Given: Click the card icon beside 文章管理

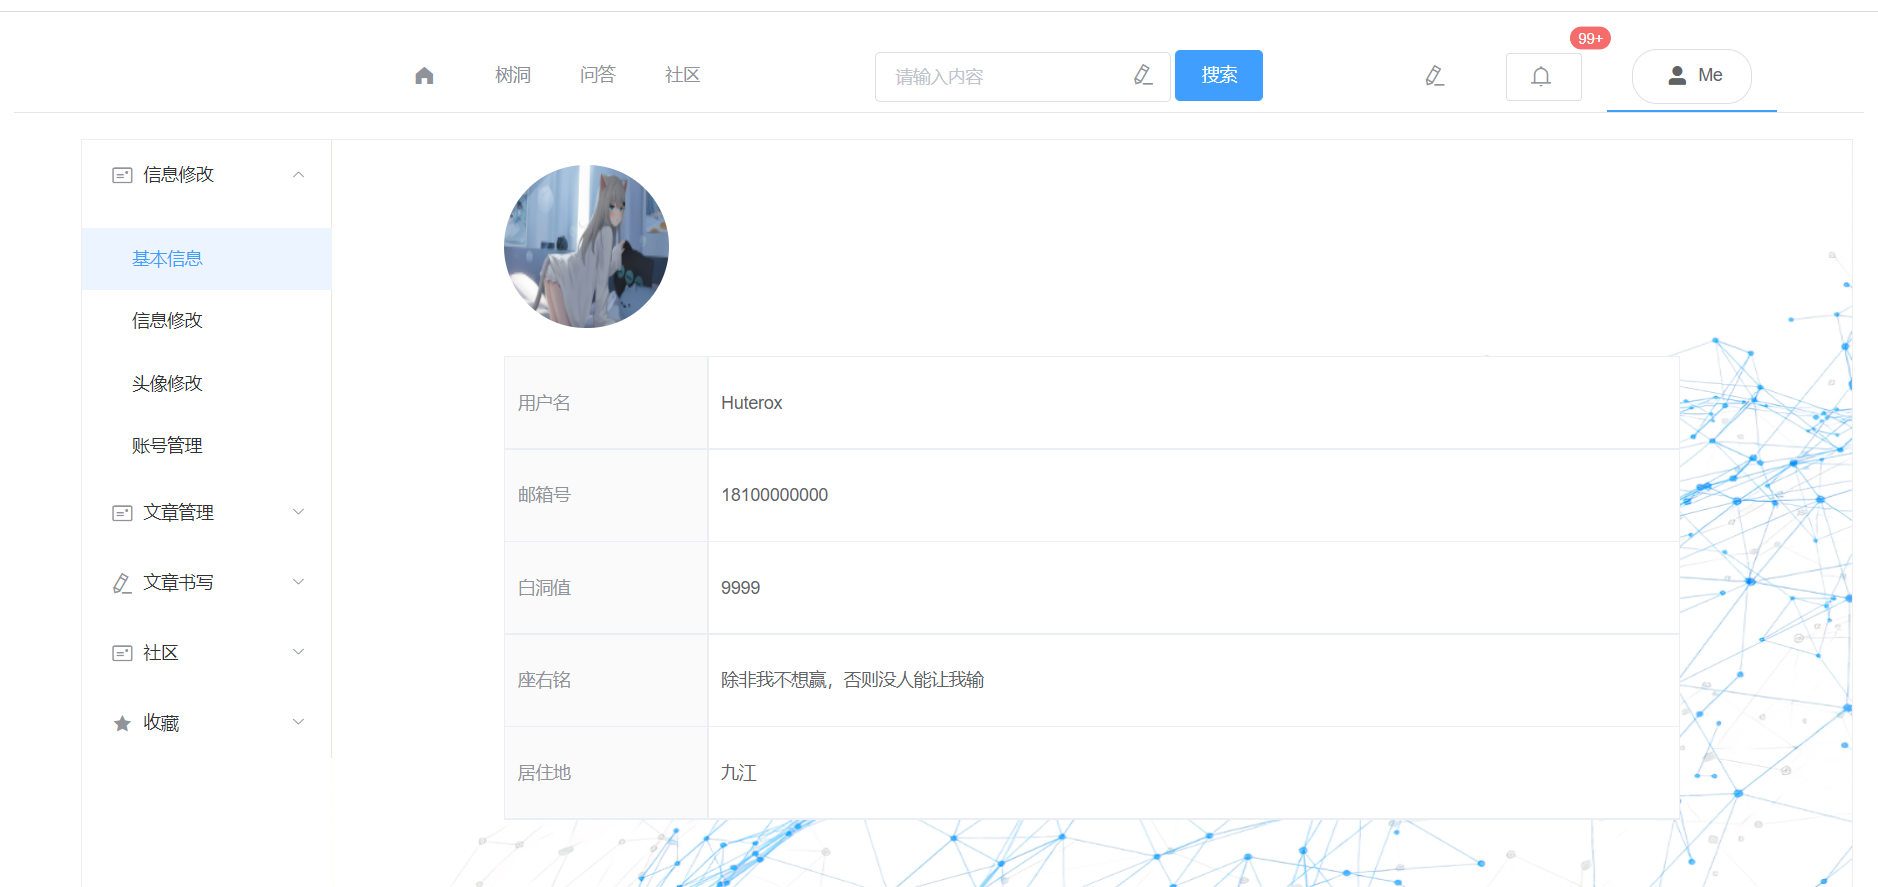Looking at the screenshot, I should pos(122,513).
